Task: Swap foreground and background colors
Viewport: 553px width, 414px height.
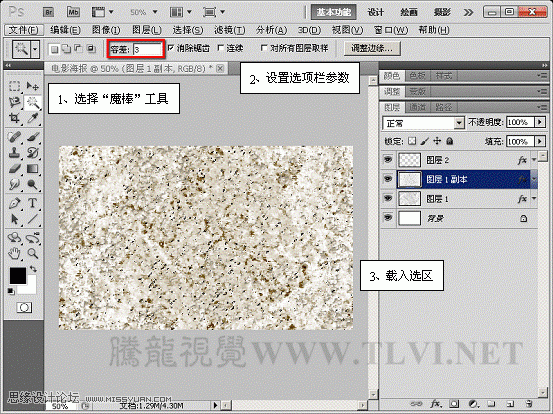Action: click(33, 269)
